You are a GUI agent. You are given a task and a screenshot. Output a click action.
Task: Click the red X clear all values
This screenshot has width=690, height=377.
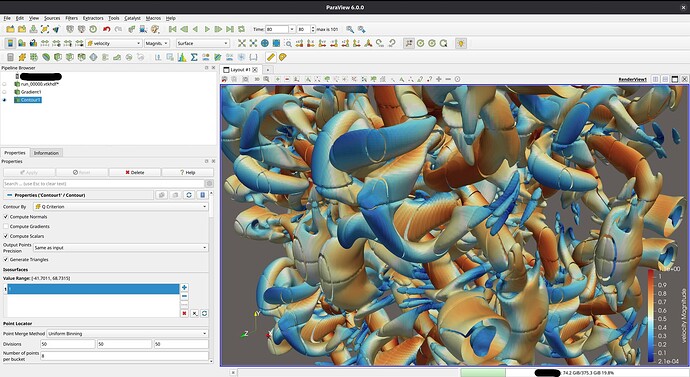[x=184, y=313]
